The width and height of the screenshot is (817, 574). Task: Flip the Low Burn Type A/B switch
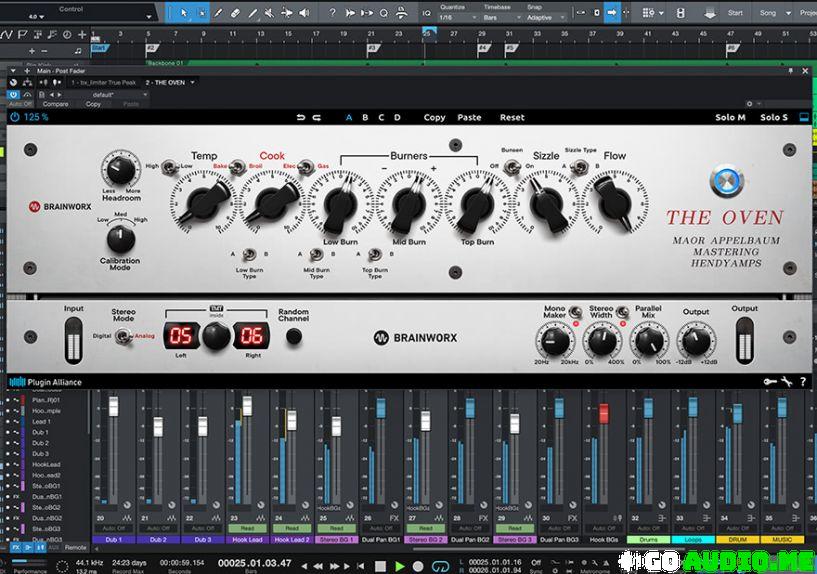249,255
